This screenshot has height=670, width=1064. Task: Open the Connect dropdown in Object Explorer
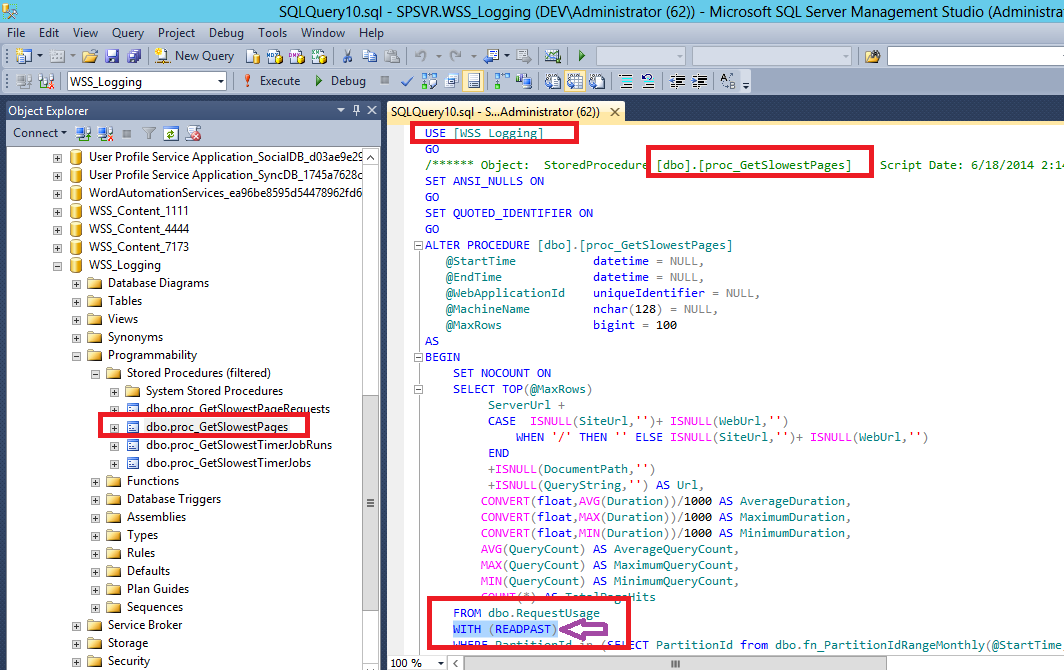40,133
